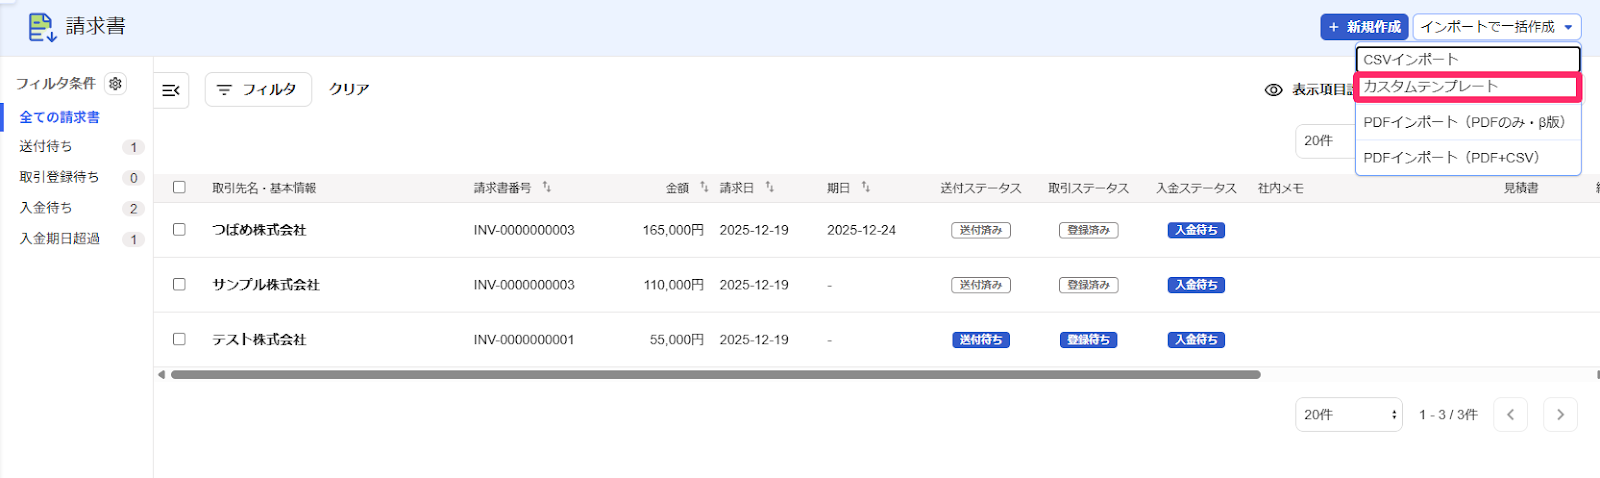Open the フィルタ button
Viewport: 1600px width, 478px height.
pos(258,90)
